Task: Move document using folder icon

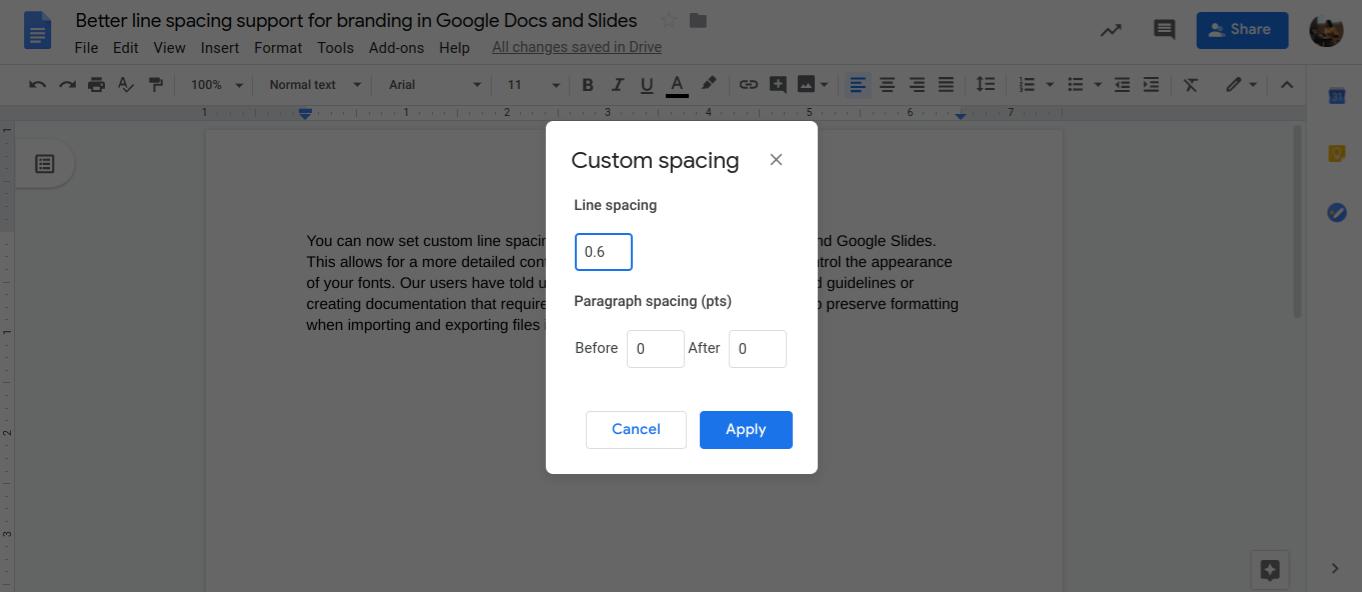Action: point(698,20)
